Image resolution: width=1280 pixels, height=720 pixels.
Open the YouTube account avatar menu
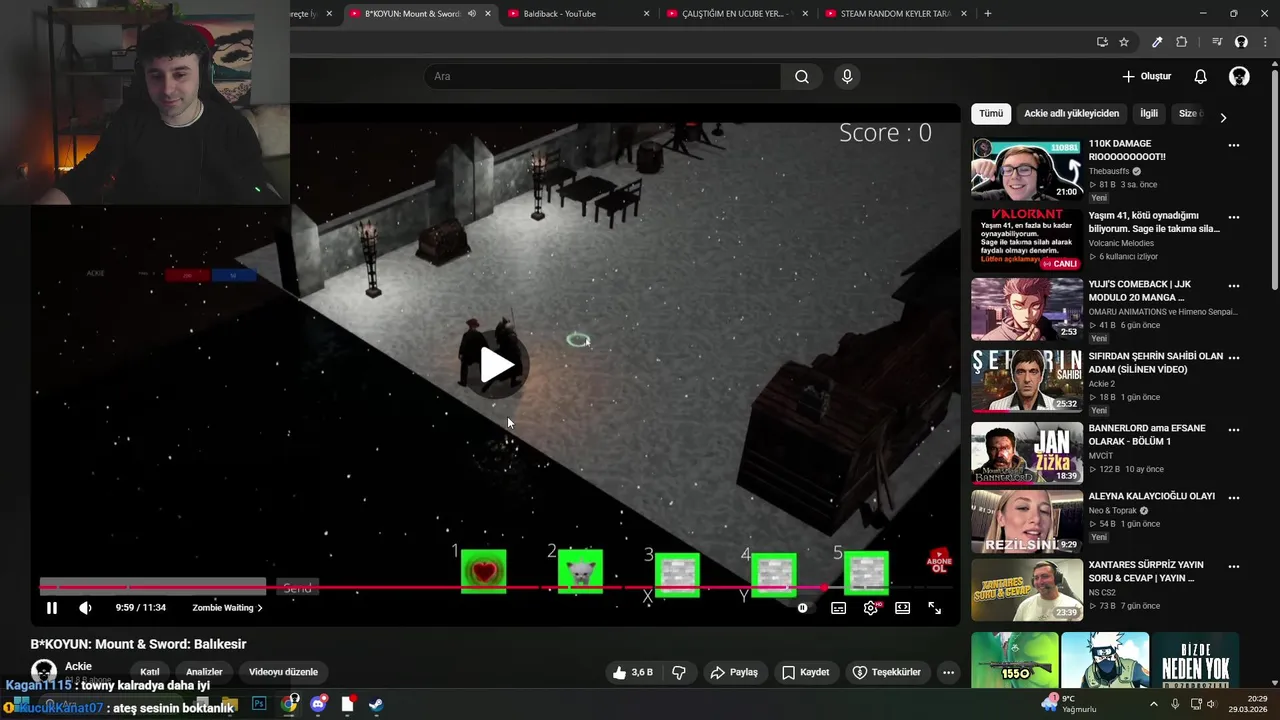(1239, 76)
